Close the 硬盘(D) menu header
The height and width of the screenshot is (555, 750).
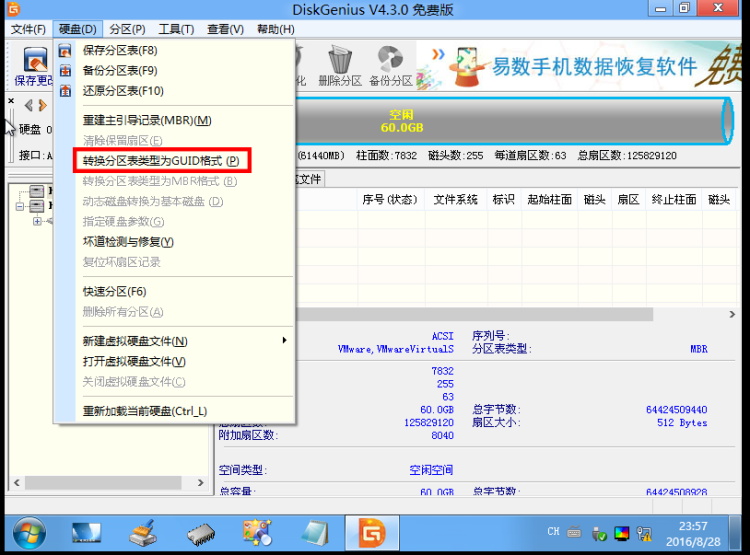point(77,30)
